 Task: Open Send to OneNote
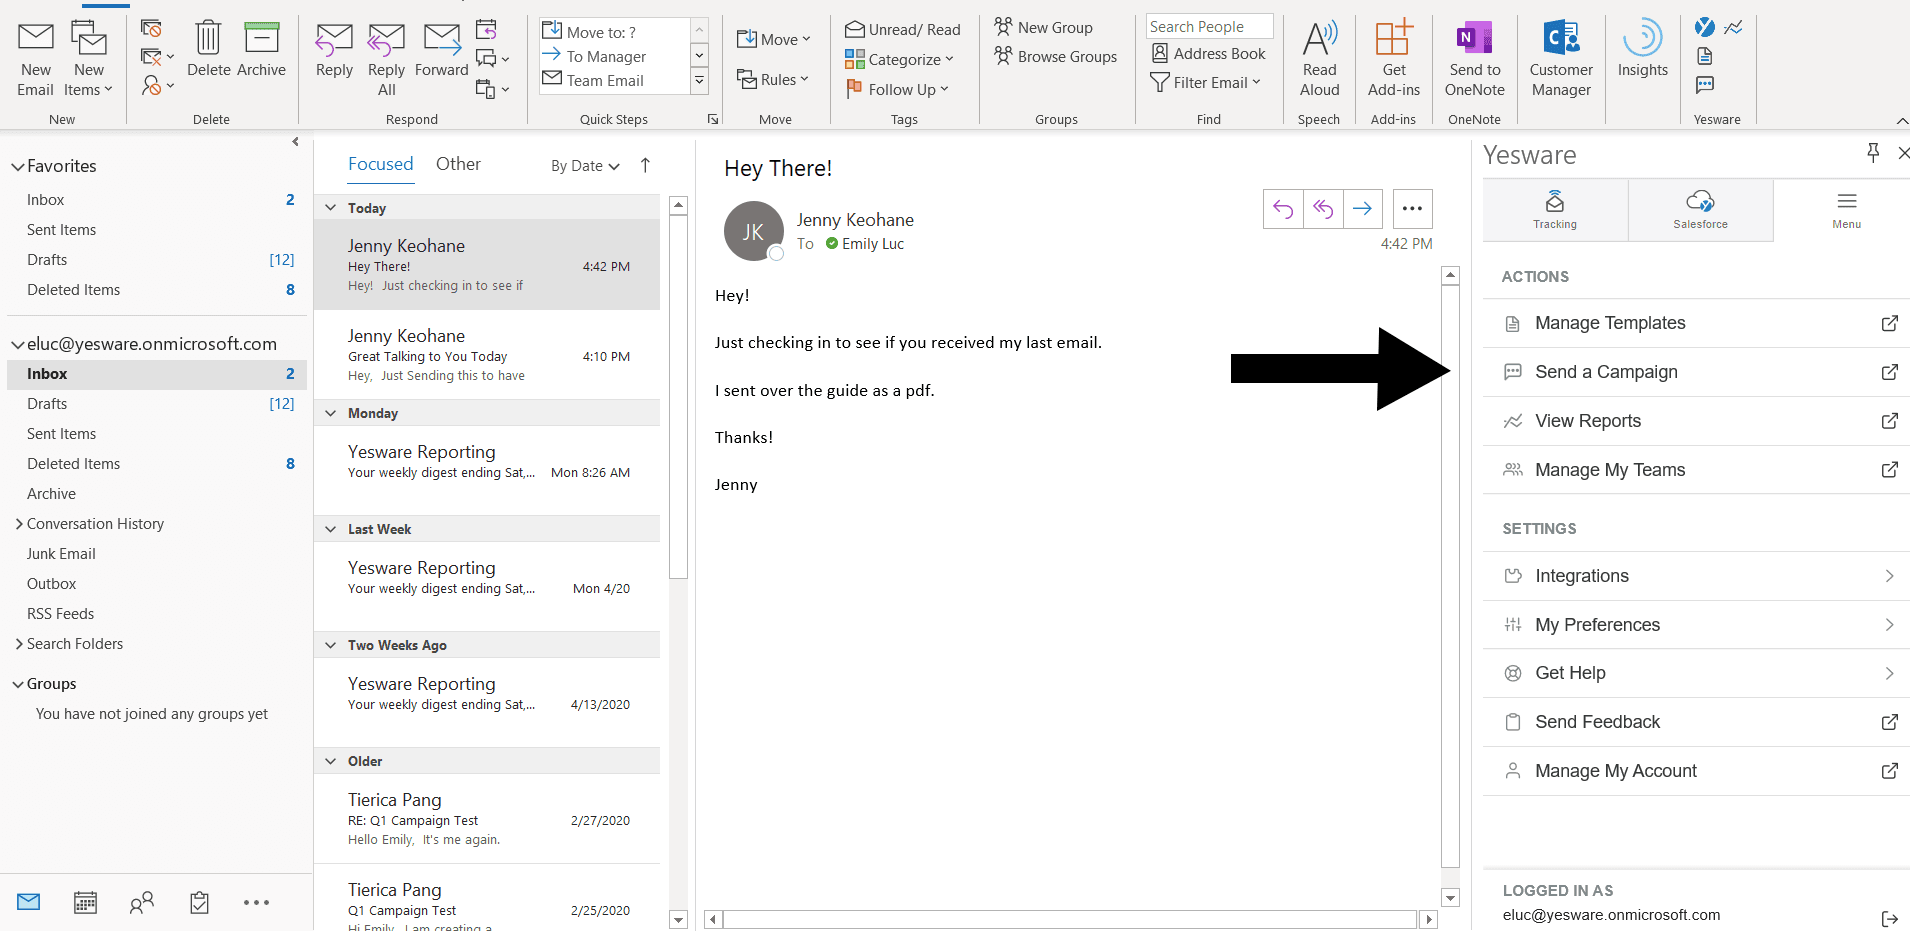click(1474, 58)
